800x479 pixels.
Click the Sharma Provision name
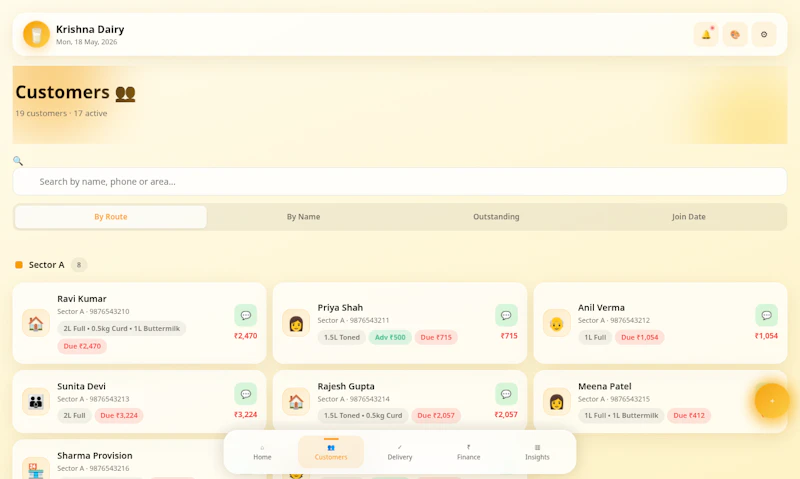[95, 456]
